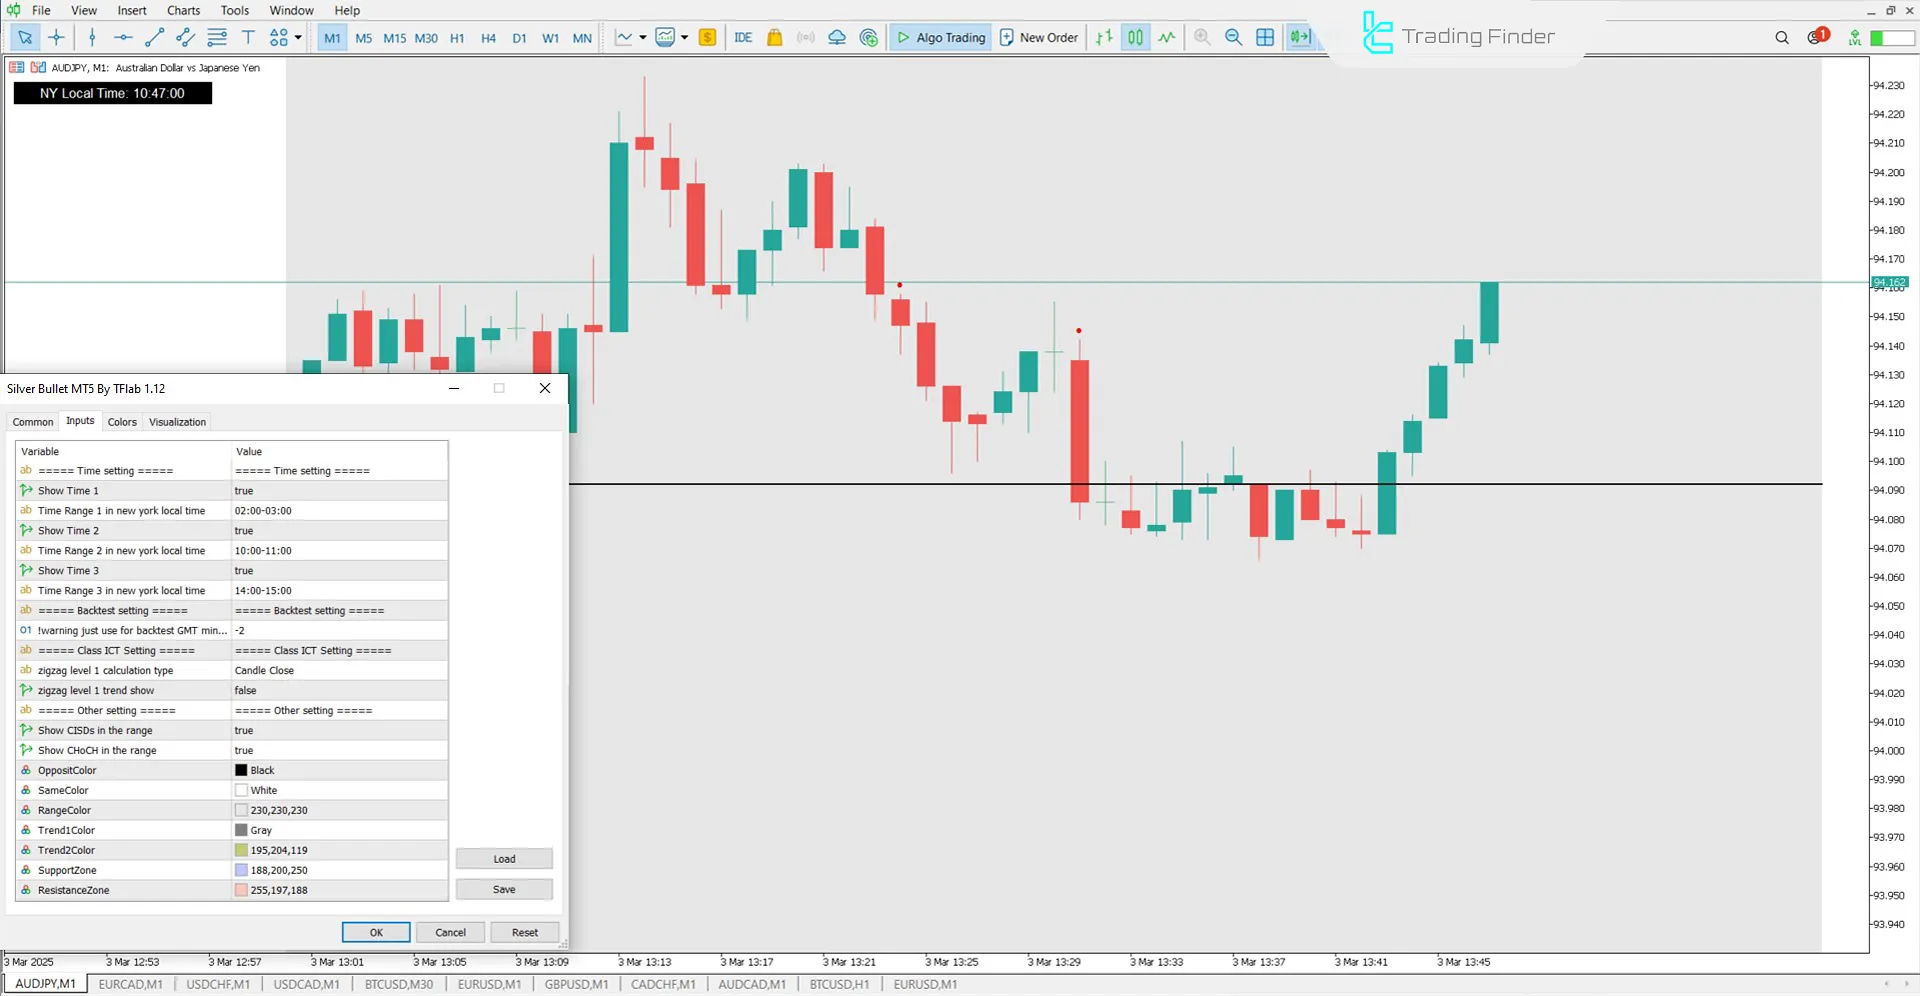The width and height of the screenshot is (1920, 996).
Task: Click the Load button in the indicator dialog
Action: [504, 858]
